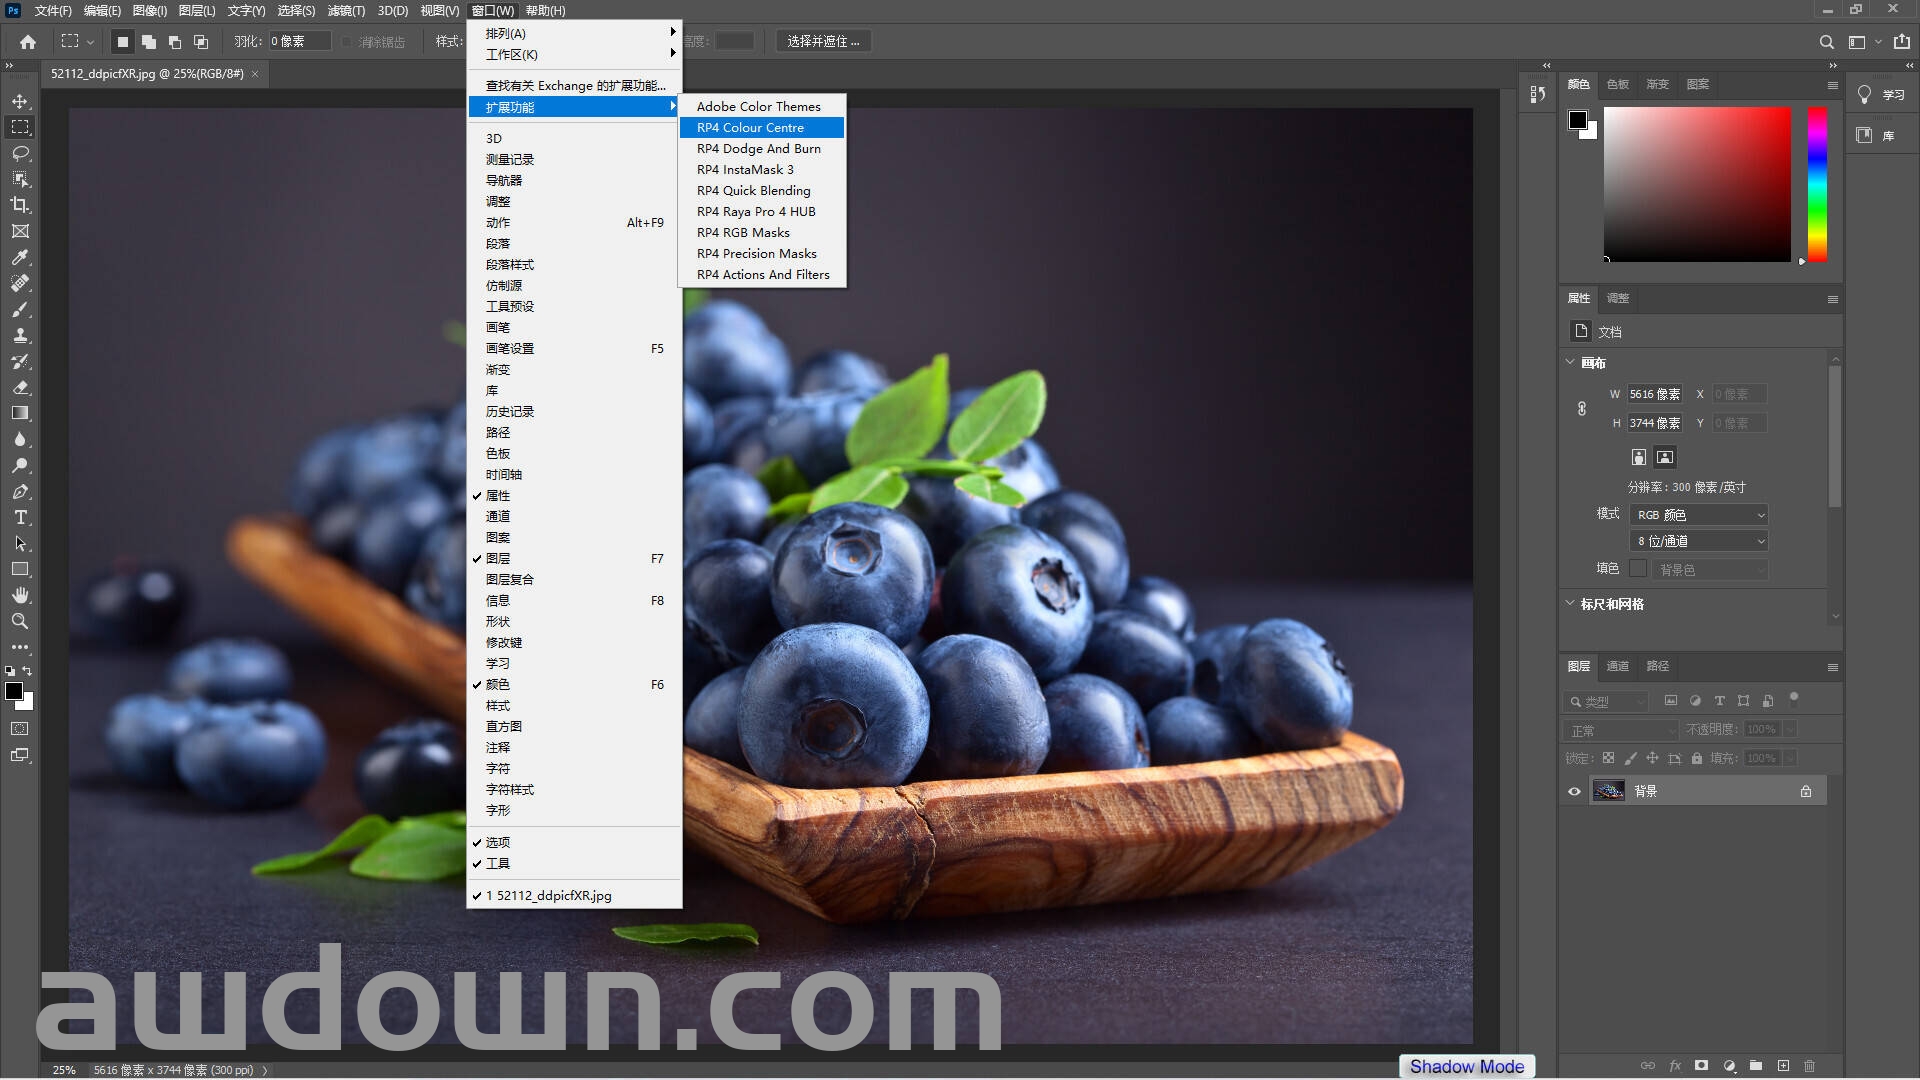The height and width of the screenshot is (1080, 1920).
Task: Select the Crop tool
Action: (20, 205)
